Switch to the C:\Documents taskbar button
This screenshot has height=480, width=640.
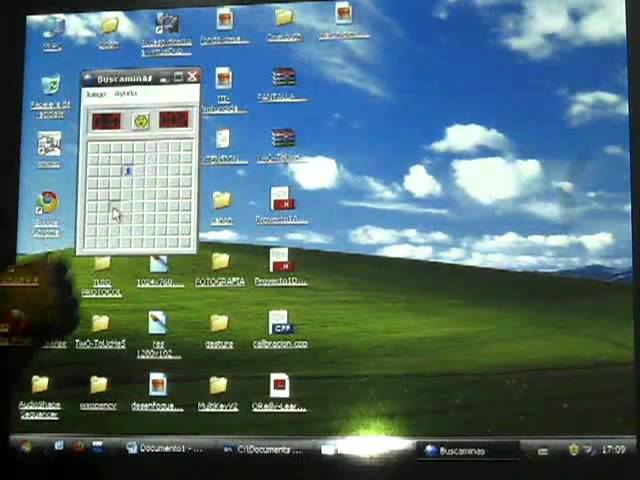pyautogui.click(x=264, y=450)
